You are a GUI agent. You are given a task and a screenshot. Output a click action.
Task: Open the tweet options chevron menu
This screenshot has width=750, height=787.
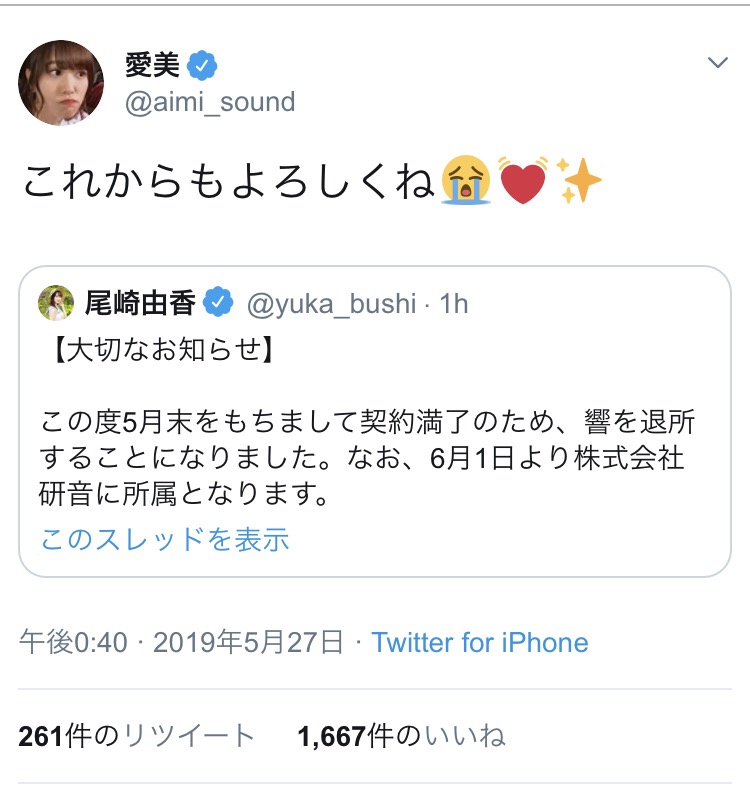pos(717,63)
